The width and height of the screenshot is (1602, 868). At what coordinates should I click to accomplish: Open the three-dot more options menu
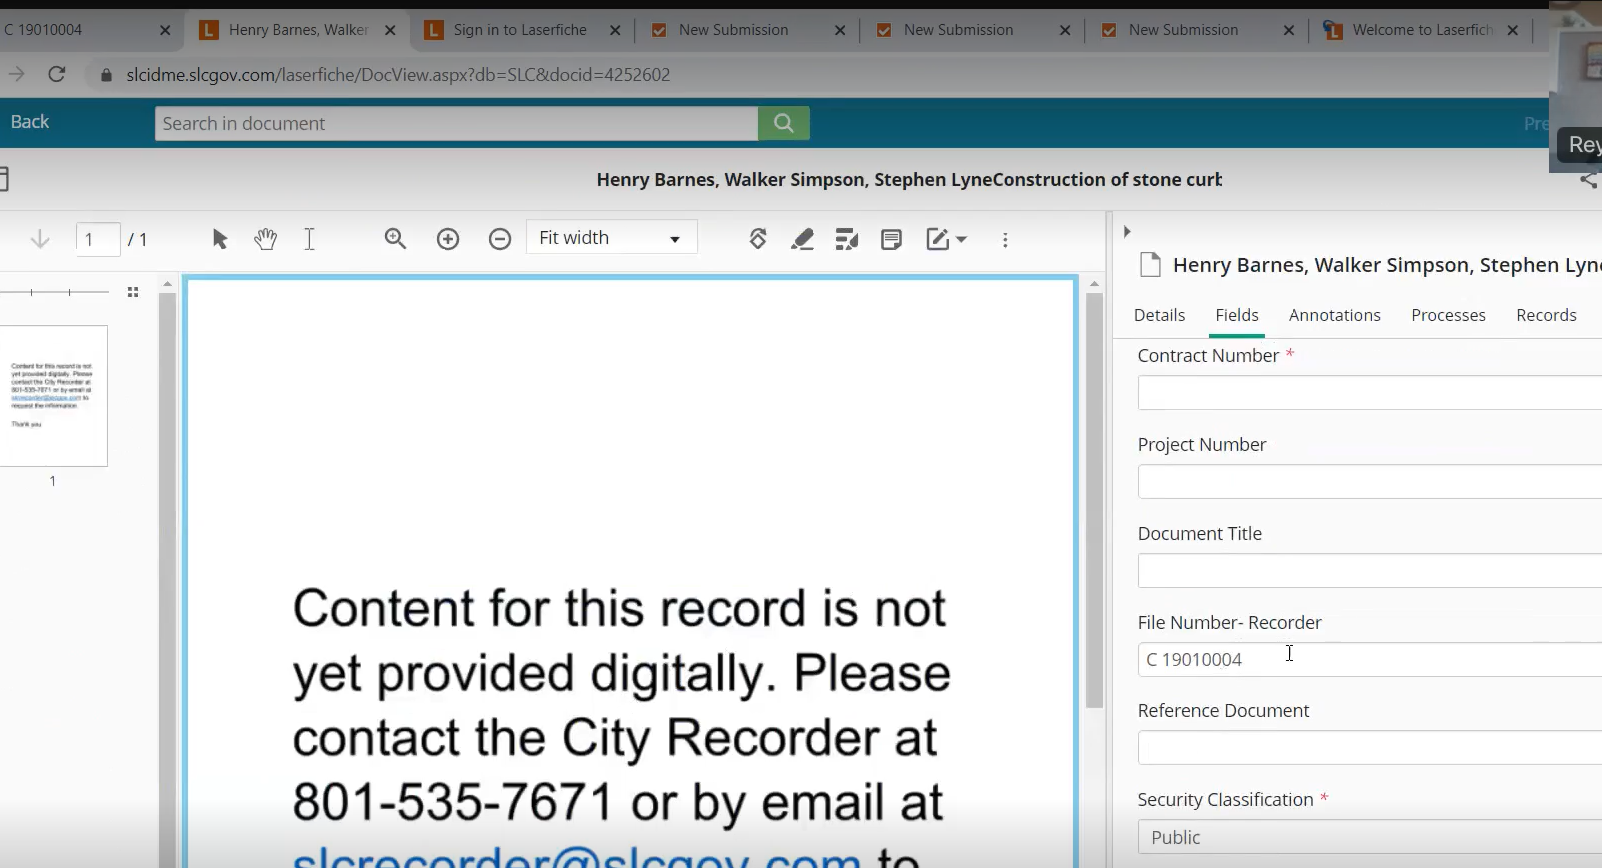coord(1005,240)
